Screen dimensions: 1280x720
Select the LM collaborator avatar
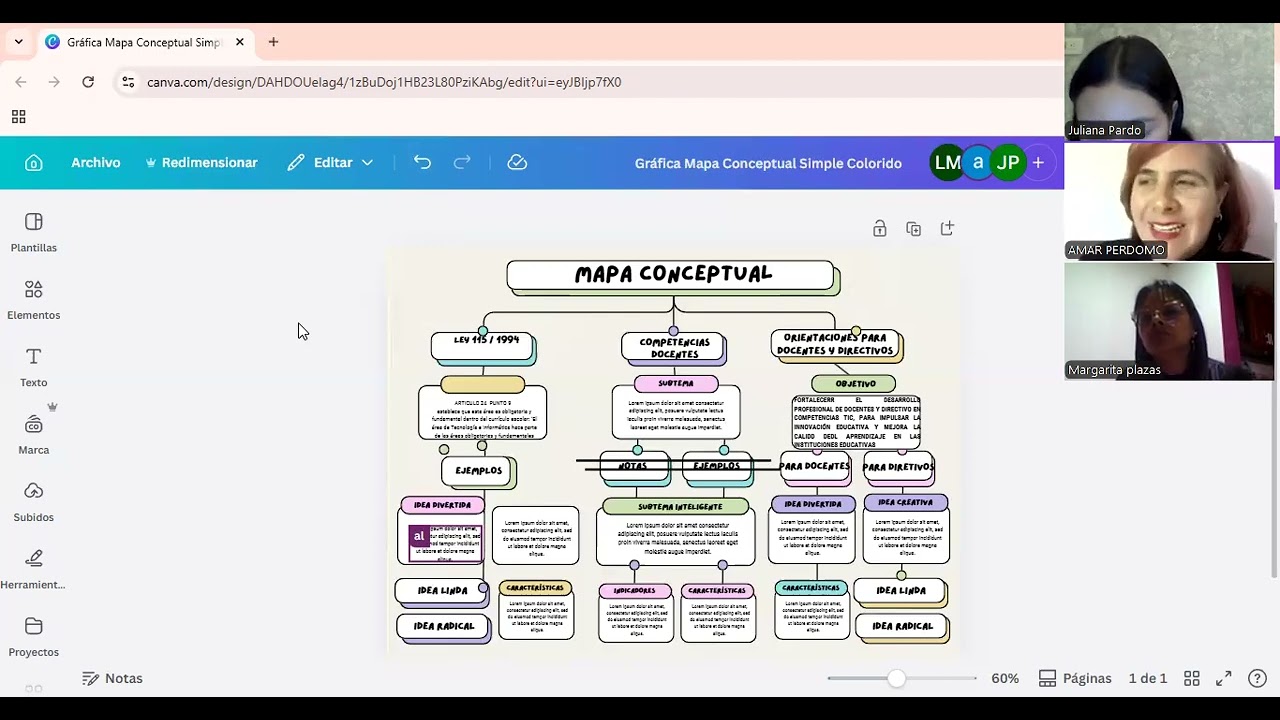947,162
